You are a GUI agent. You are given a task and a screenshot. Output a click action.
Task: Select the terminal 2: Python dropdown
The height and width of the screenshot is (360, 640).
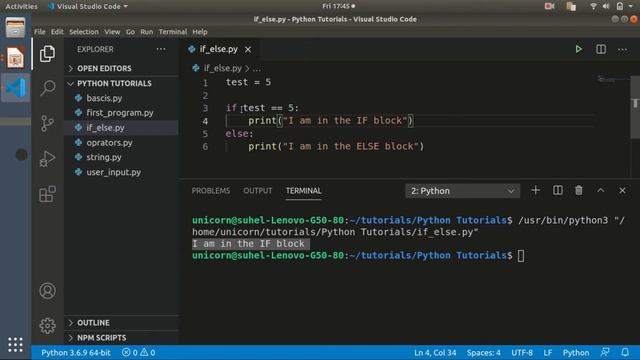click(x=462, y=191)
